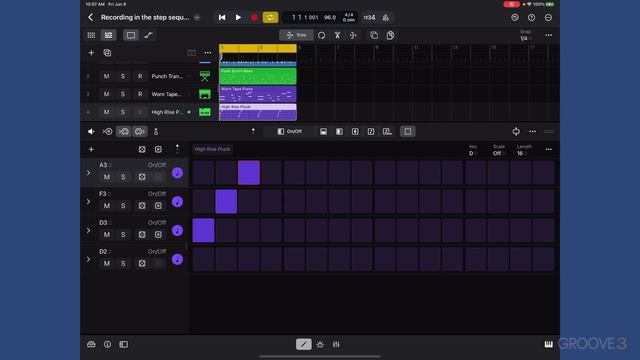The width and height of the screenshot is (640, 360).
Task: Add a new row to the pattern
Action: 91,149
